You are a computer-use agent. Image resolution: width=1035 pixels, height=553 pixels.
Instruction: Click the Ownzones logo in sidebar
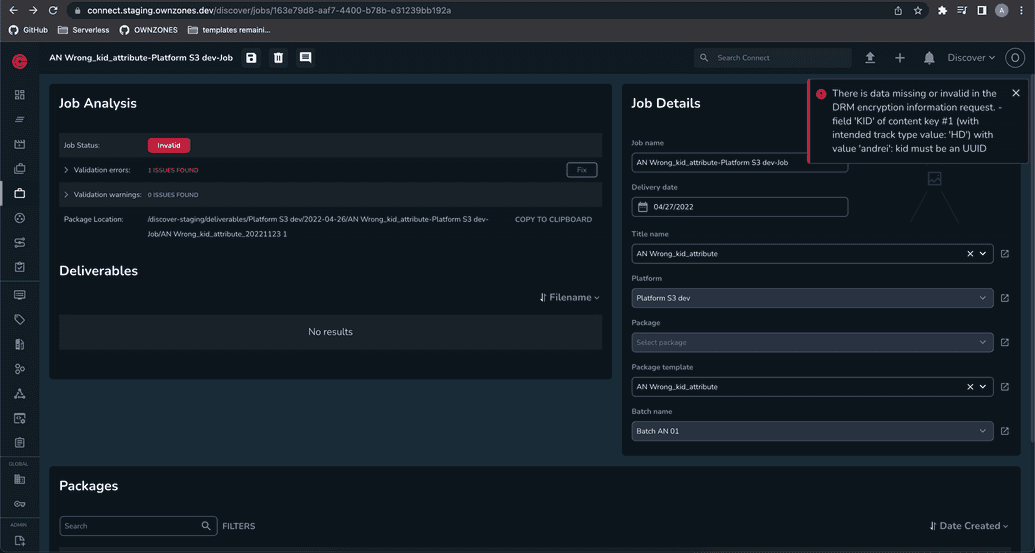click(x=20, y=61)
